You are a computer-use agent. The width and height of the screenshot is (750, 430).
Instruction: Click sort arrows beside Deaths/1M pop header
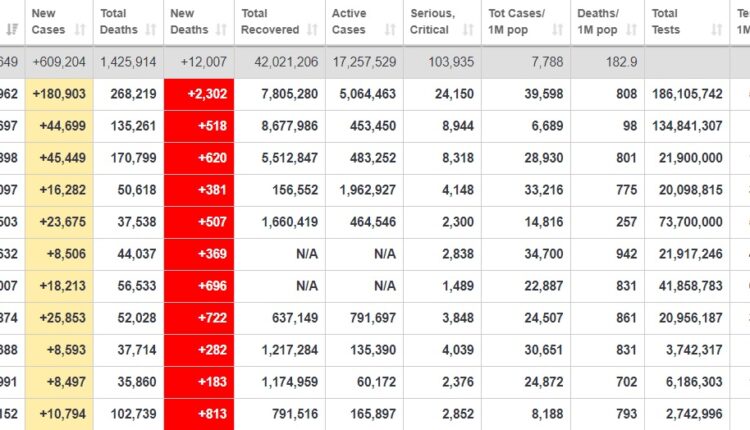pyautogui.click(x=632, y=30)
